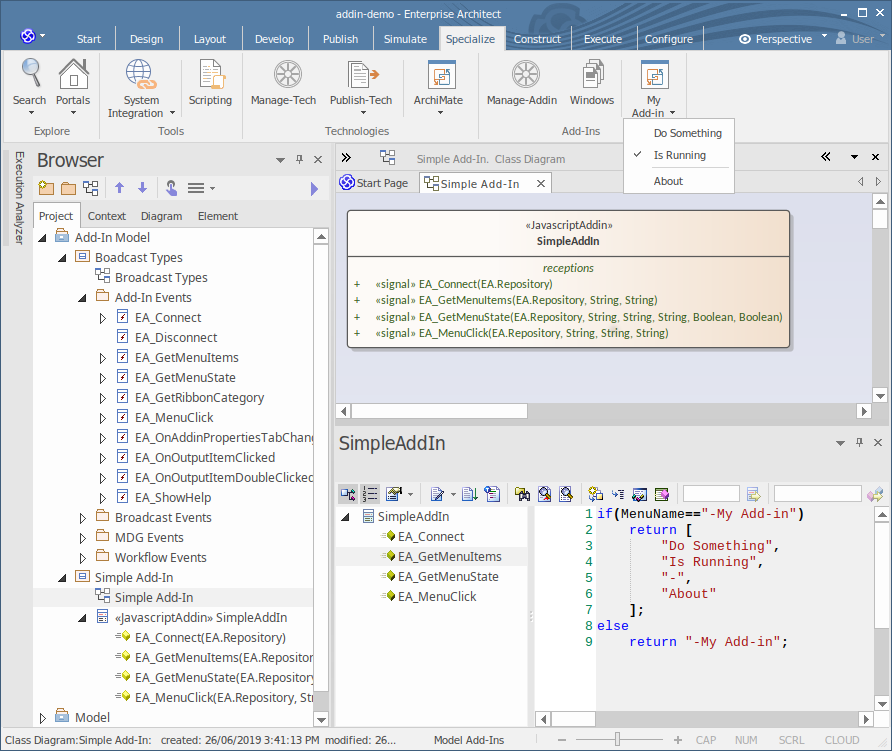The image size is (892, 751).
Task: Toggle the Is Running menu option
Action: (679, 155)
